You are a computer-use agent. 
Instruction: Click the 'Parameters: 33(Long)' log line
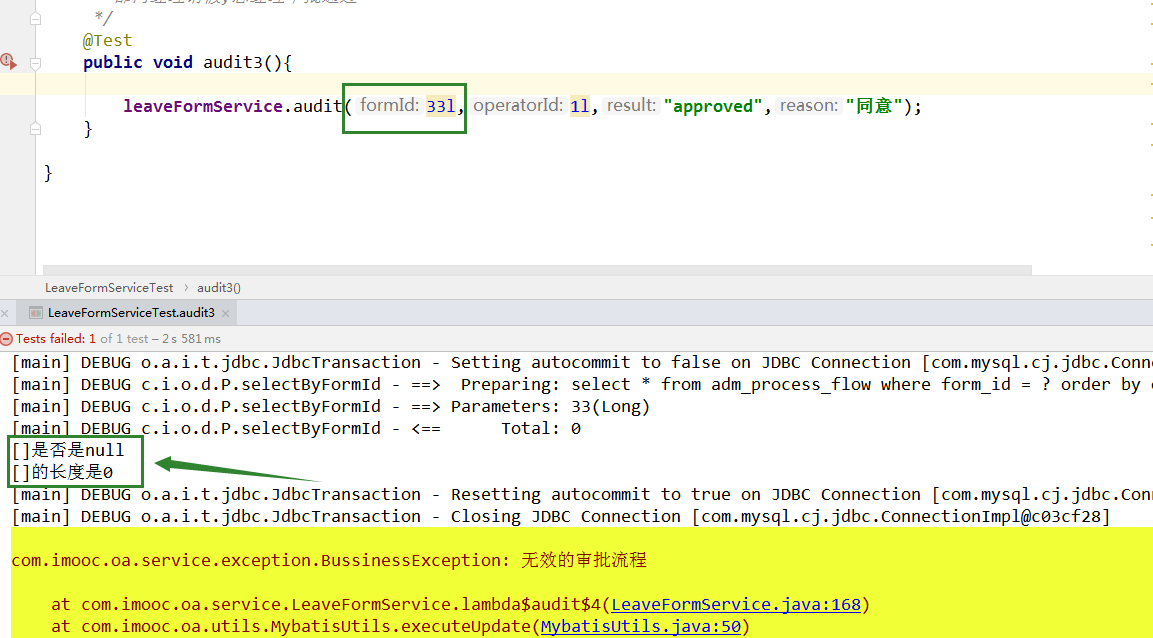point(331,406)
